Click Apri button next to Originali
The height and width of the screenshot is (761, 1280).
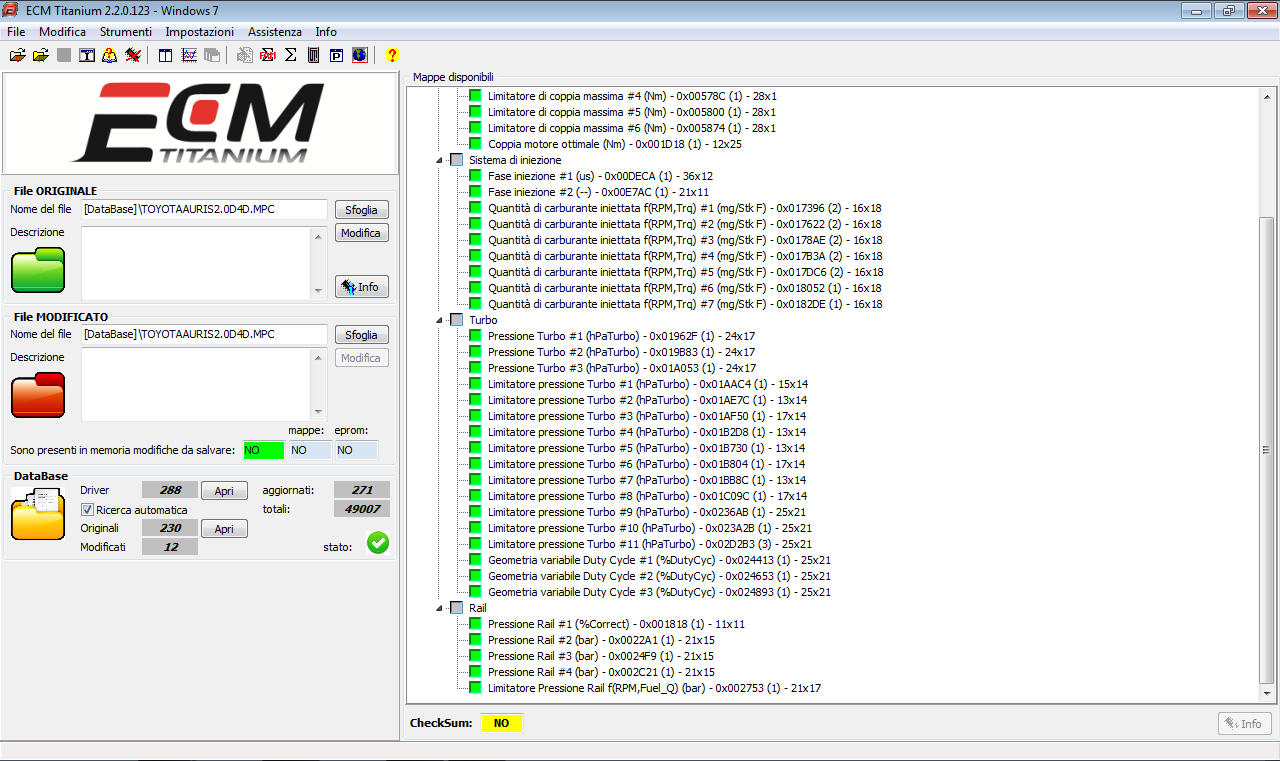coord(224,529)
